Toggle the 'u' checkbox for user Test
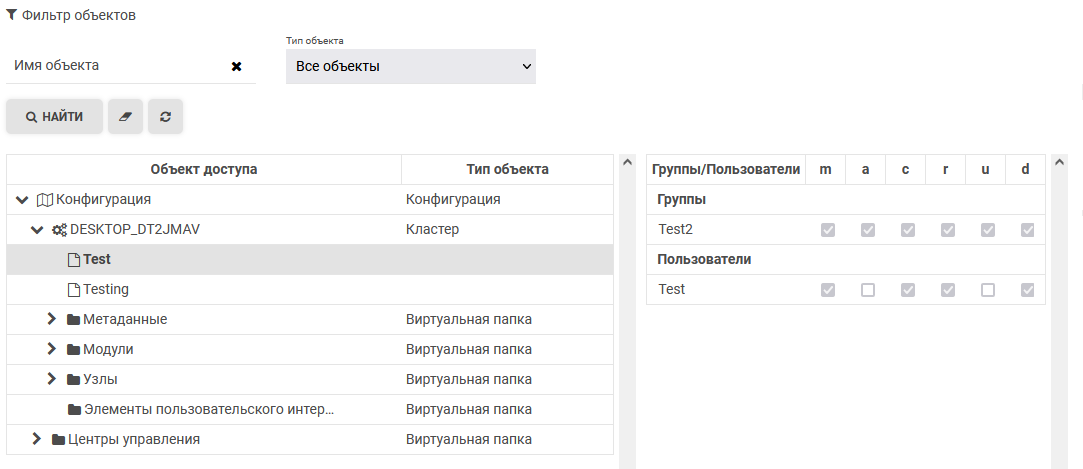The image size is (1083, 469). (987, 290)
